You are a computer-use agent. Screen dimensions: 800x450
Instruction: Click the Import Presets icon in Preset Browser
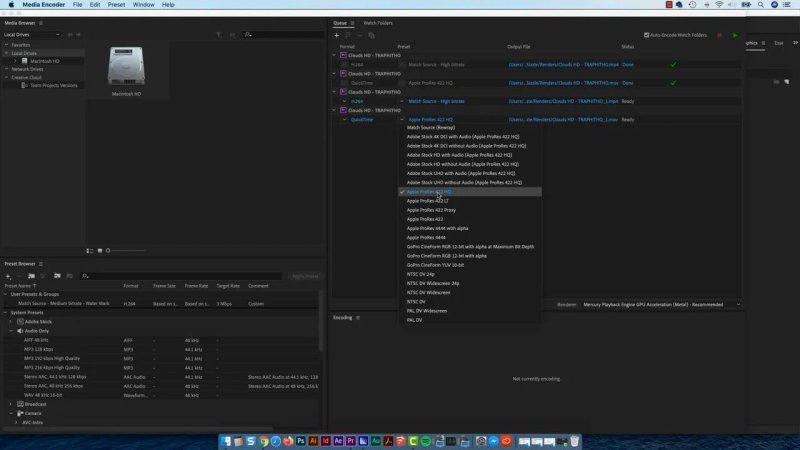click(x=57, y=276)
